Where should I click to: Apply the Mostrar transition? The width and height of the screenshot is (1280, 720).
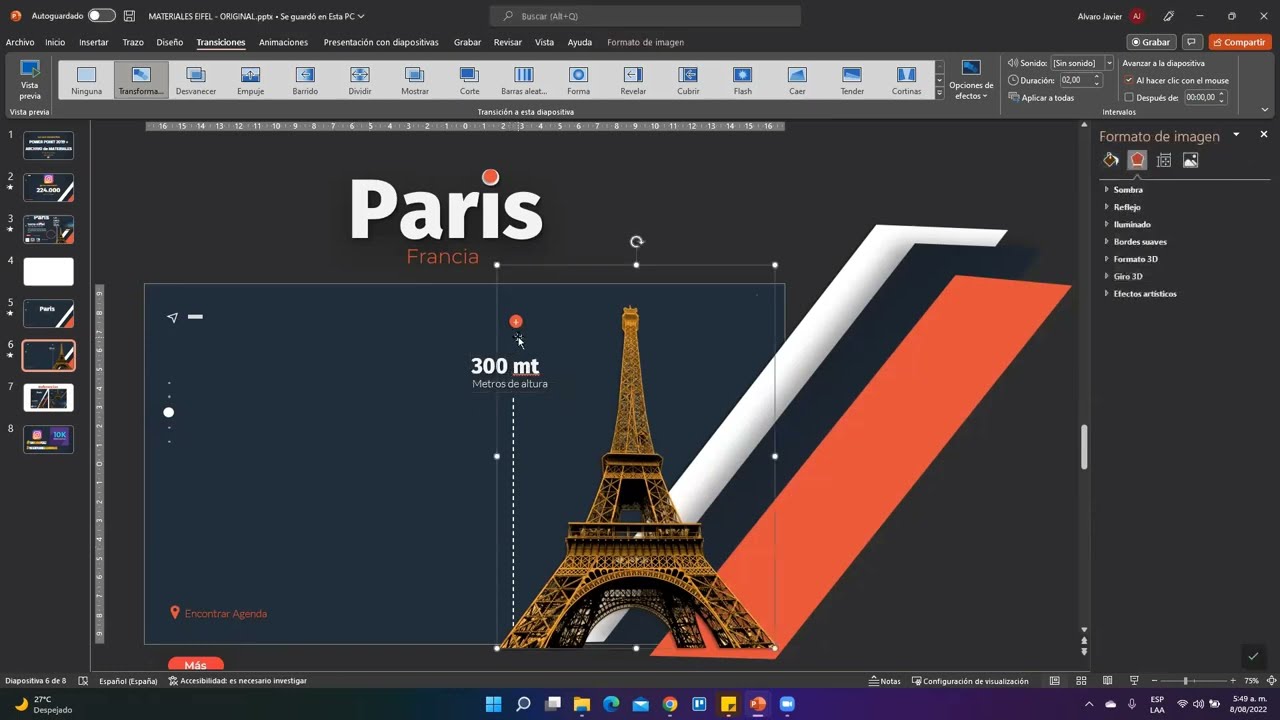pyautogui.click(x=415, y=80)
